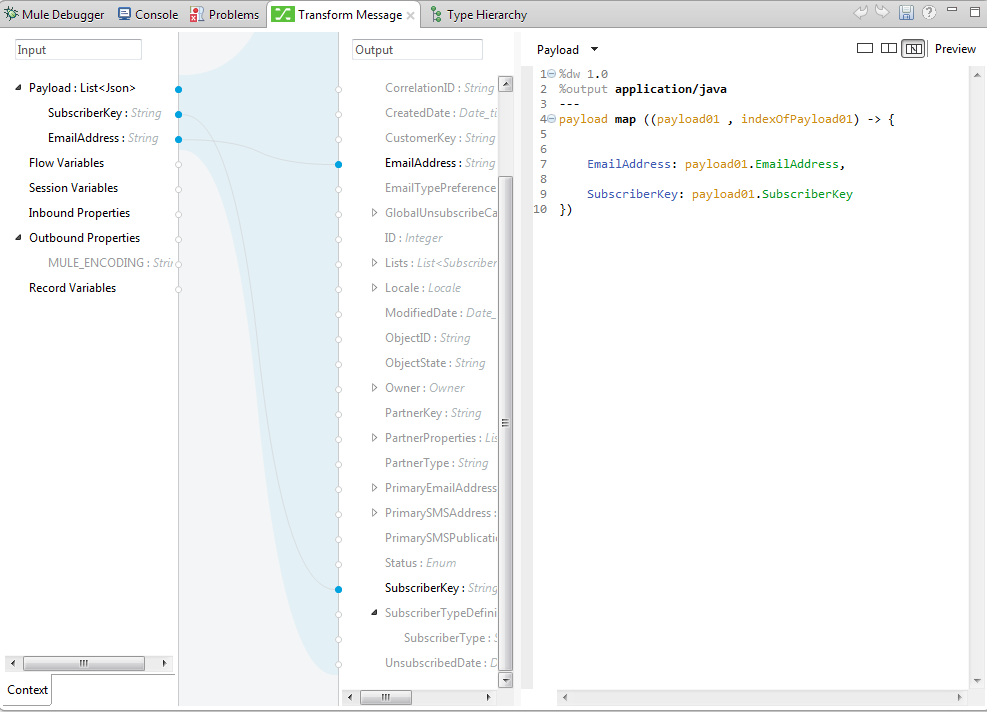Switch to the source-only single pane view

tap(865, 49)
